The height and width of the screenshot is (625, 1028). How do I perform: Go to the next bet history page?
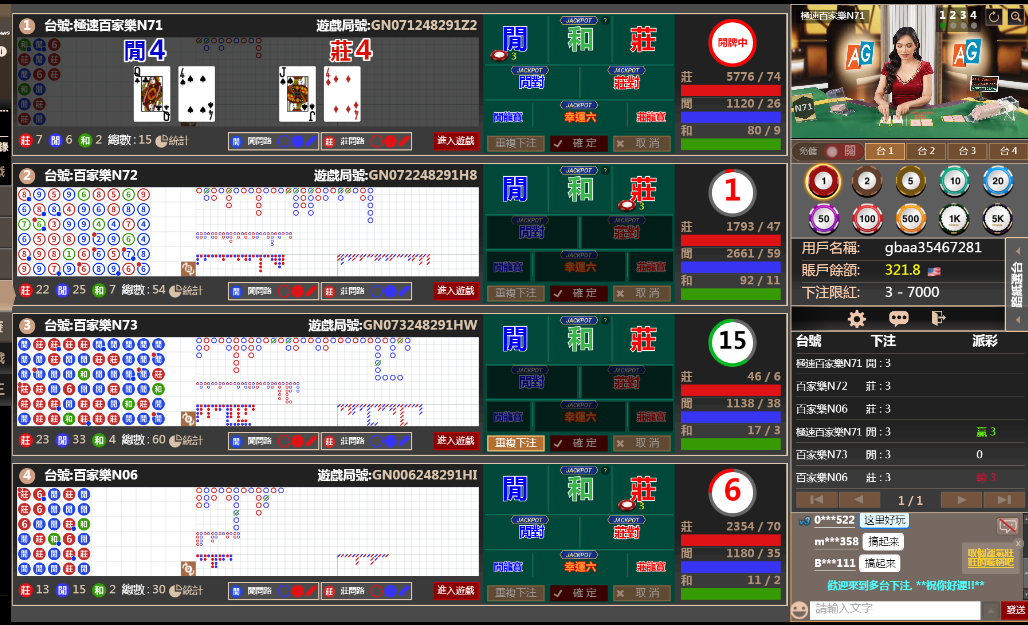click(x=960, y=499)
